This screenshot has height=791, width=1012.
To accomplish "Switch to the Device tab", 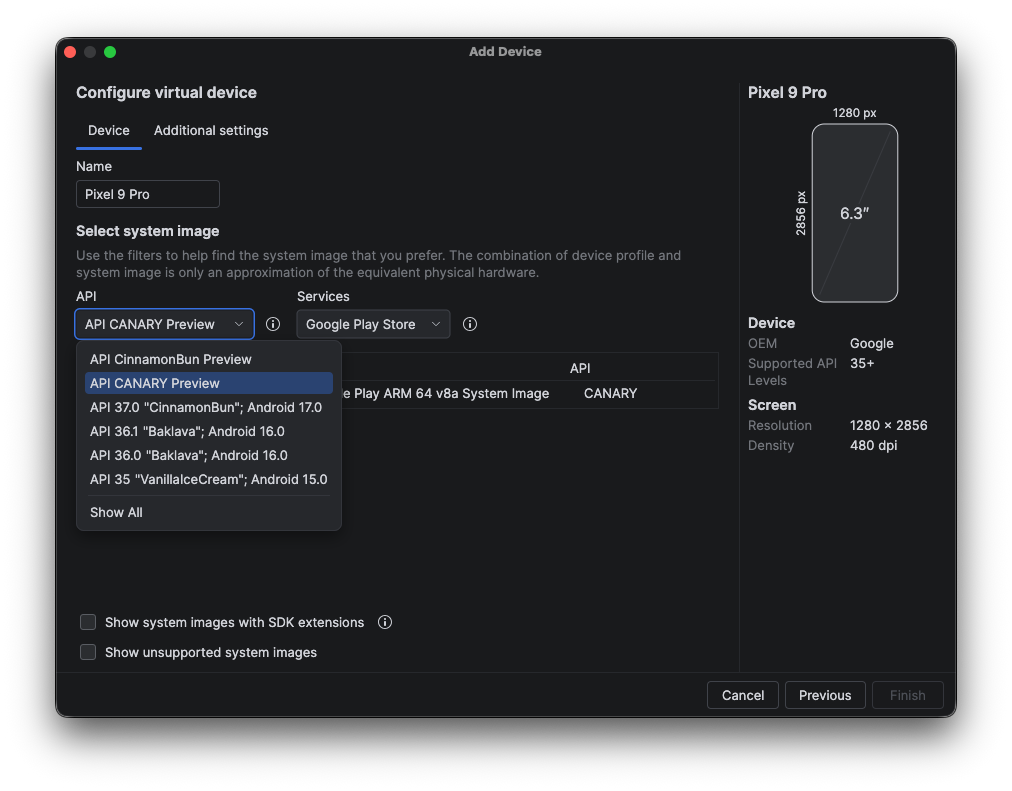I will pos(108,130).
